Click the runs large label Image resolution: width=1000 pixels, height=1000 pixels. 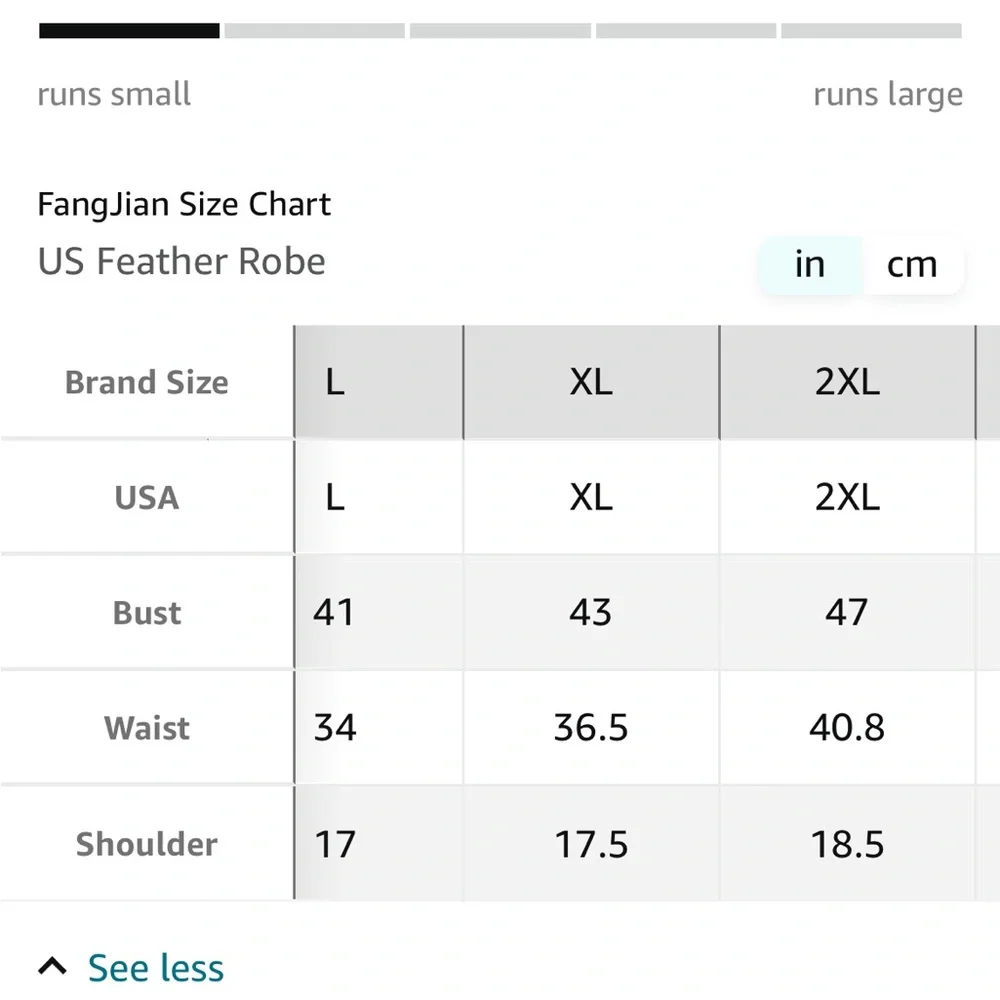[x=888, y=95]
